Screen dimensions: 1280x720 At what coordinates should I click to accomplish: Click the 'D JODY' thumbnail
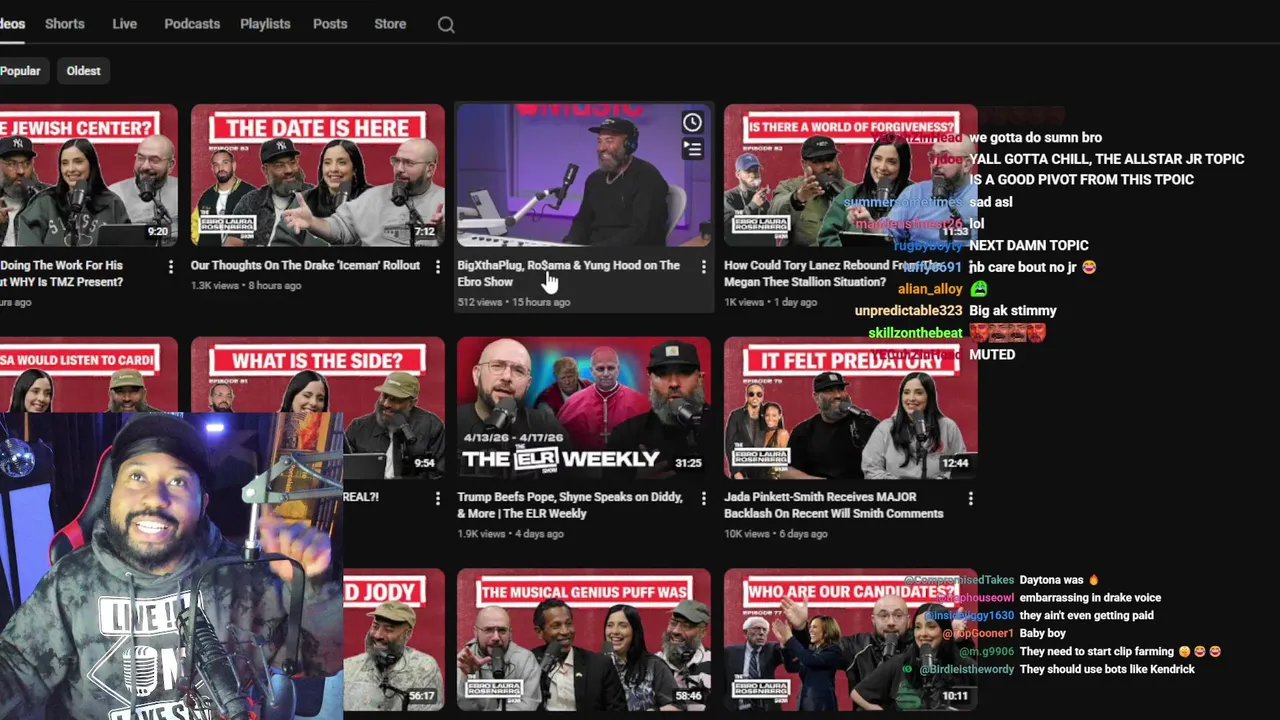point(394,640)
